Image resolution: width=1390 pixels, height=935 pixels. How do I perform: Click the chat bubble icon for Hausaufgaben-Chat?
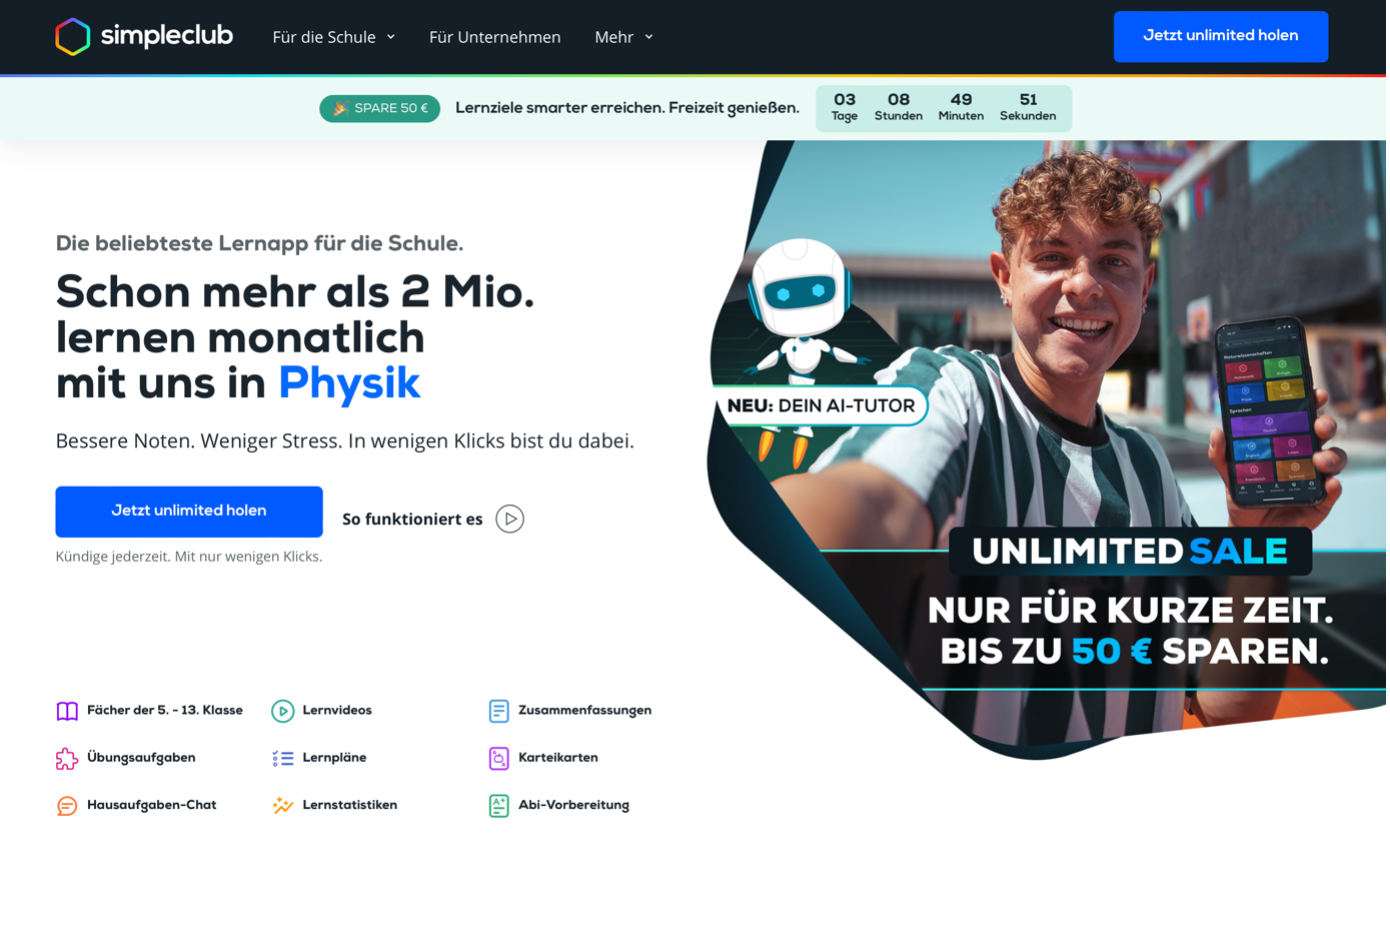pyautogui.click(x=67, y=808)
